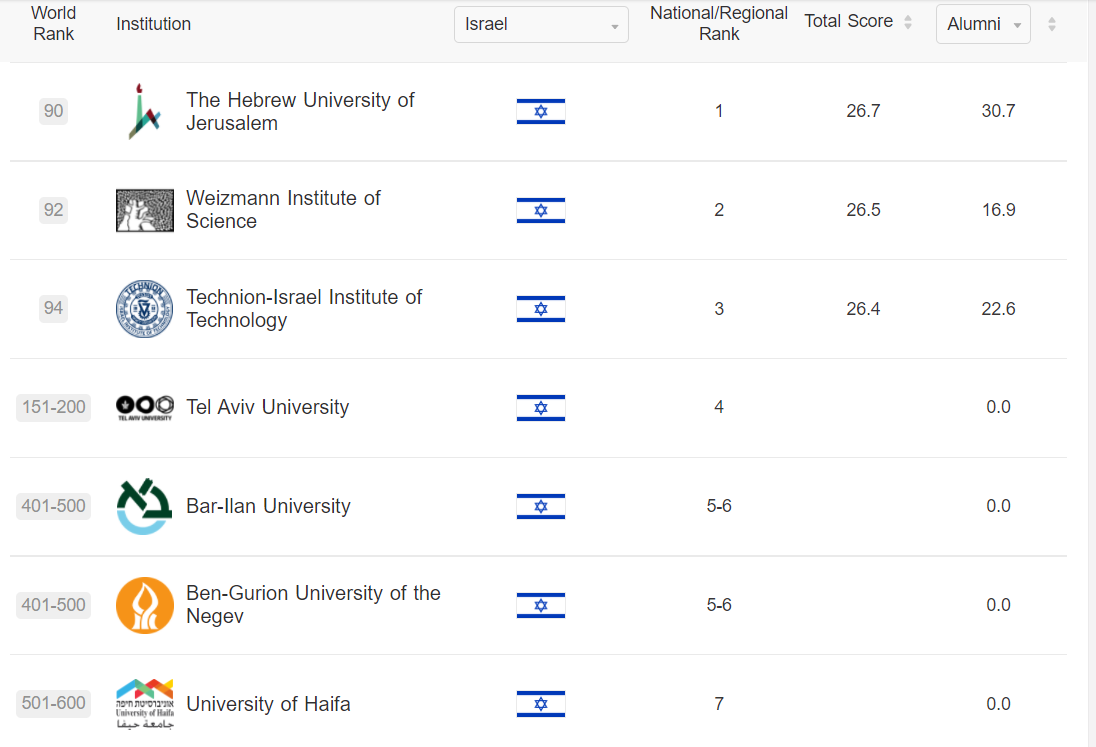Click the Hebrew University of Jerusalem logo
Viewport: 1096px width, 747px height.
tap(144, 111)
